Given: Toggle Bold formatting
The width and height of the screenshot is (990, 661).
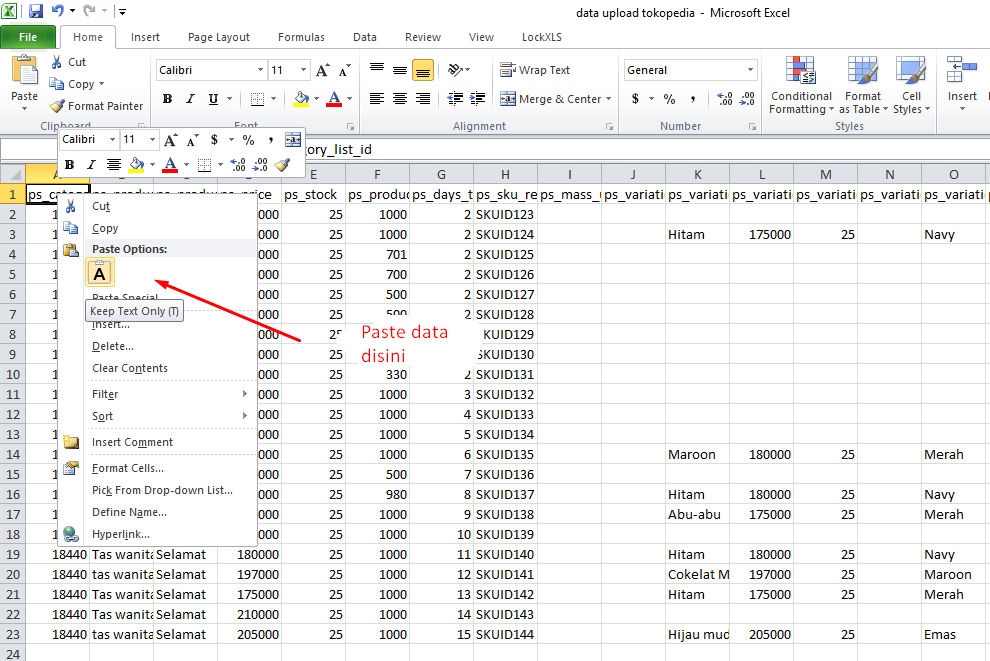Looking at the screenshot, I should coord(167,98).
